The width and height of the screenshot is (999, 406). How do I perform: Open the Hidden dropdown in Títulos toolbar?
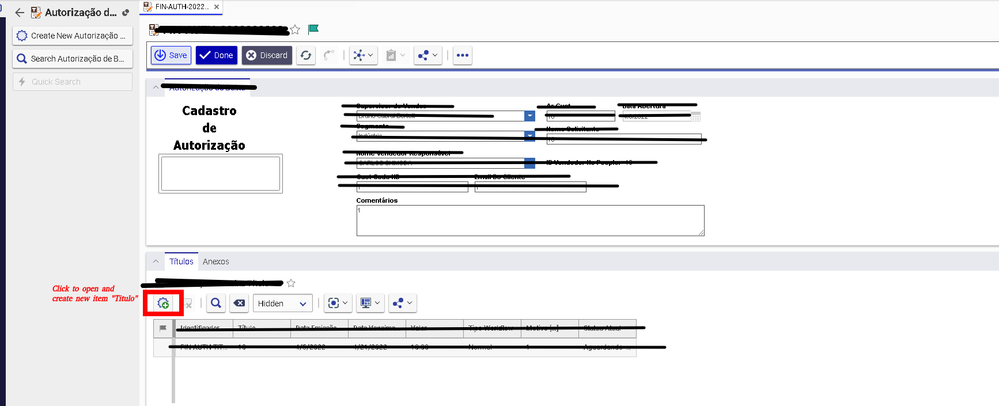coord(283,303)
